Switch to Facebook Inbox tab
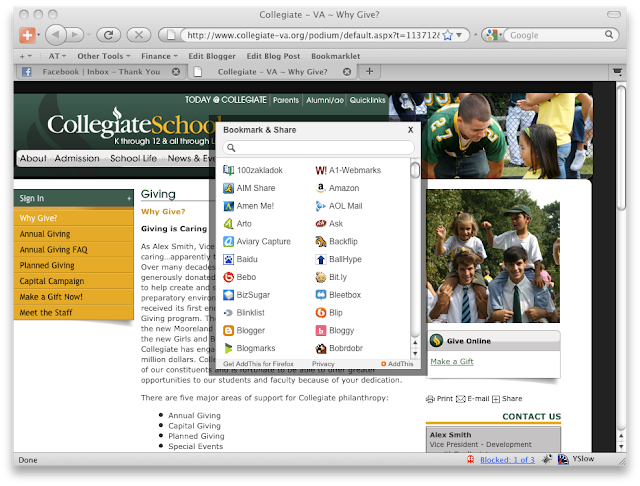 pyautogui.click(x=101, y=72)
